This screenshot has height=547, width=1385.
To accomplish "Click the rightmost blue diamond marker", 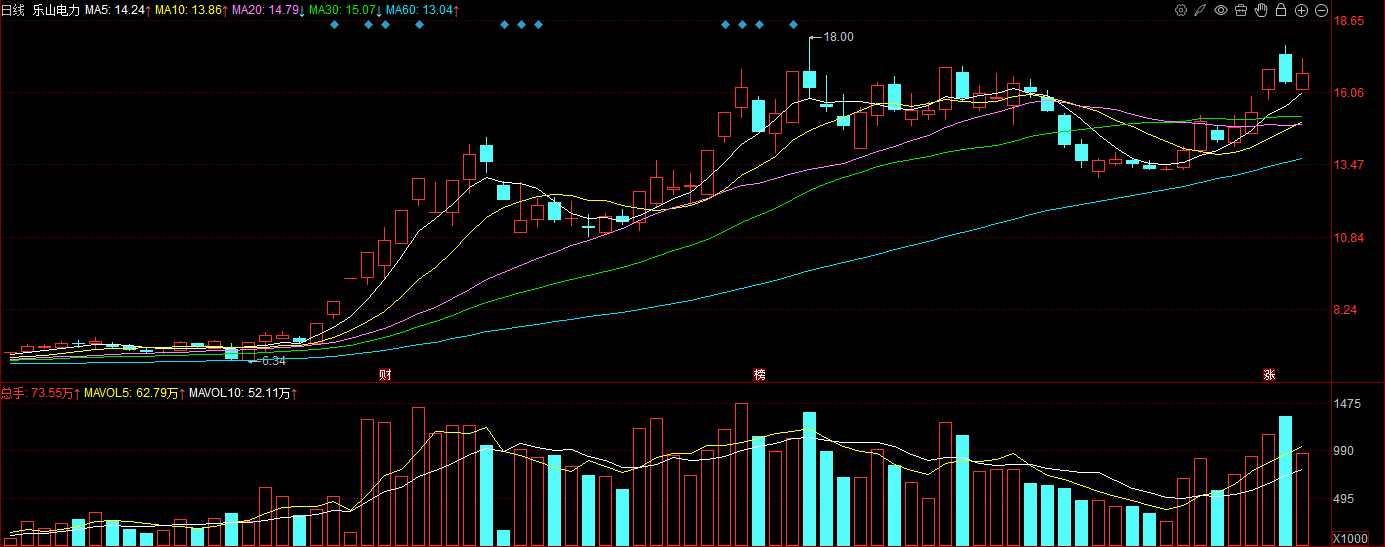I will (x=794, y=24).
